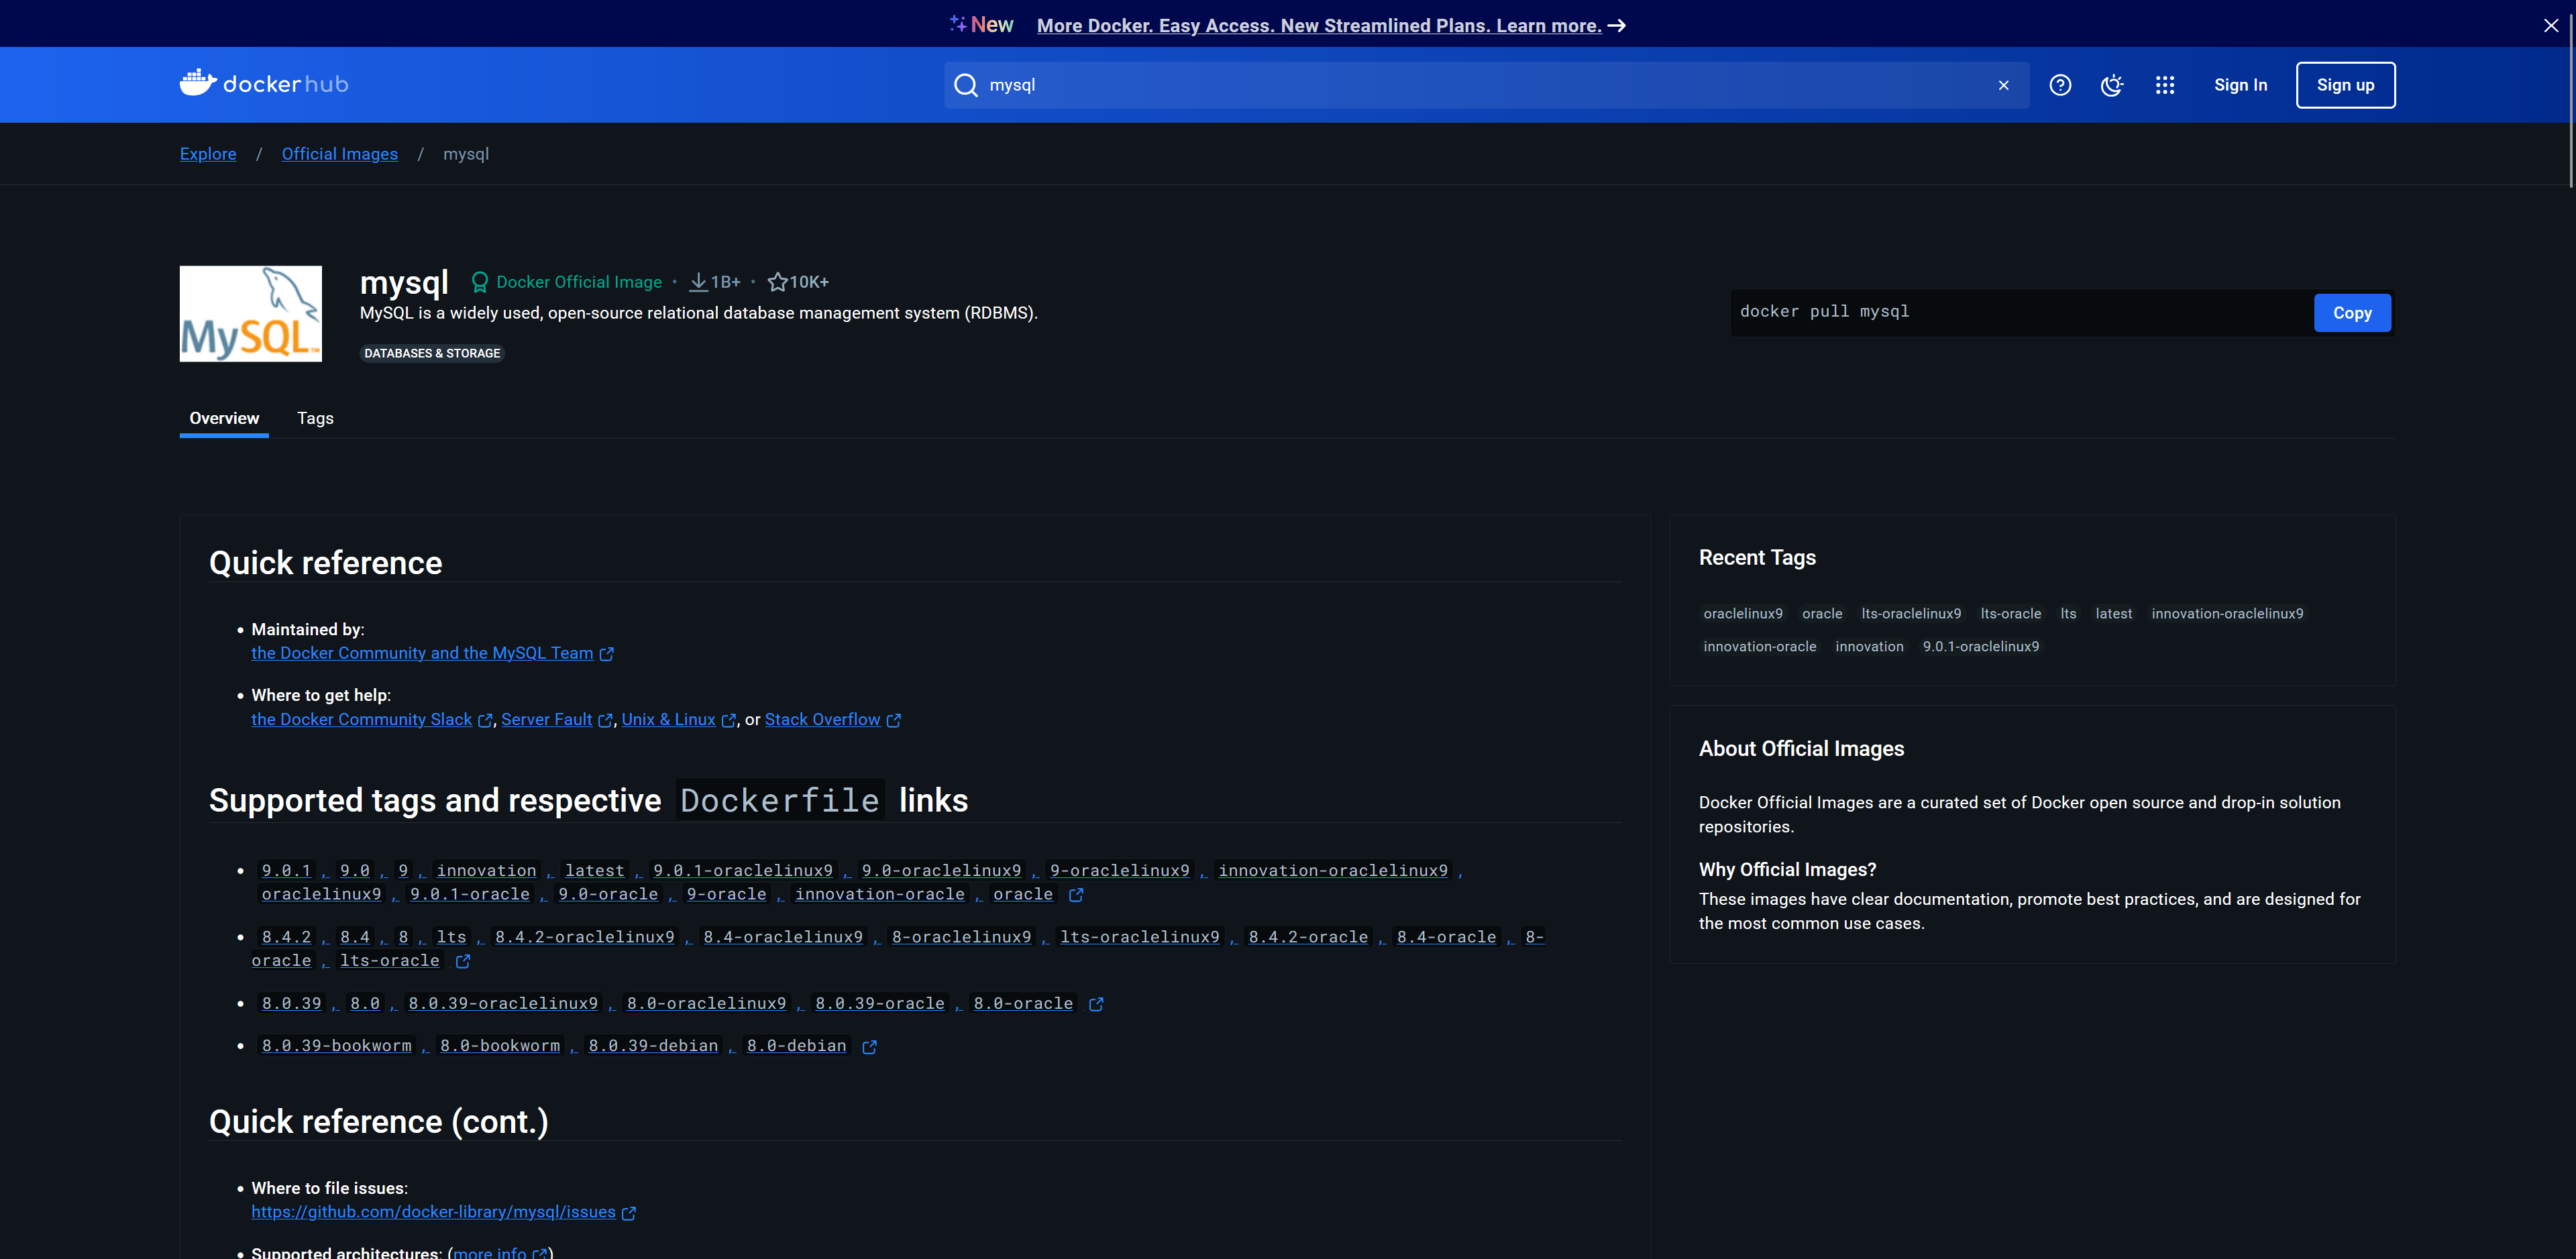Viewport: 2576px width, 1259px height.
Task: Click the latest Dockerfile tag link
Action: pos(594,871)
